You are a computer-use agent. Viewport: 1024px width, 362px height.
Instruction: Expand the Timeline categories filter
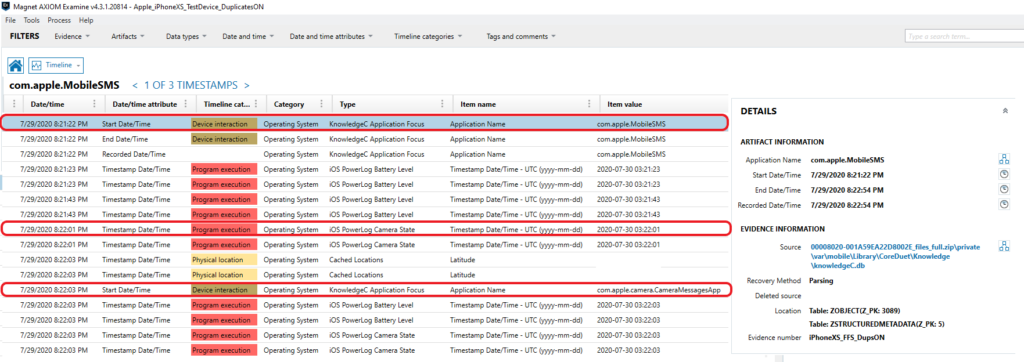[x=428, y=37]
